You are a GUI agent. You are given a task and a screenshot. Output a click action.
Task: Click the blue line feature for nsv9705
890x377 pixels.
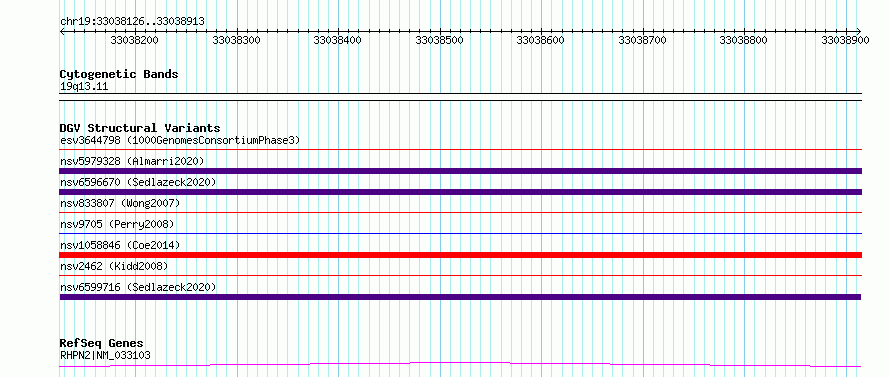click(x=460, y=233)
